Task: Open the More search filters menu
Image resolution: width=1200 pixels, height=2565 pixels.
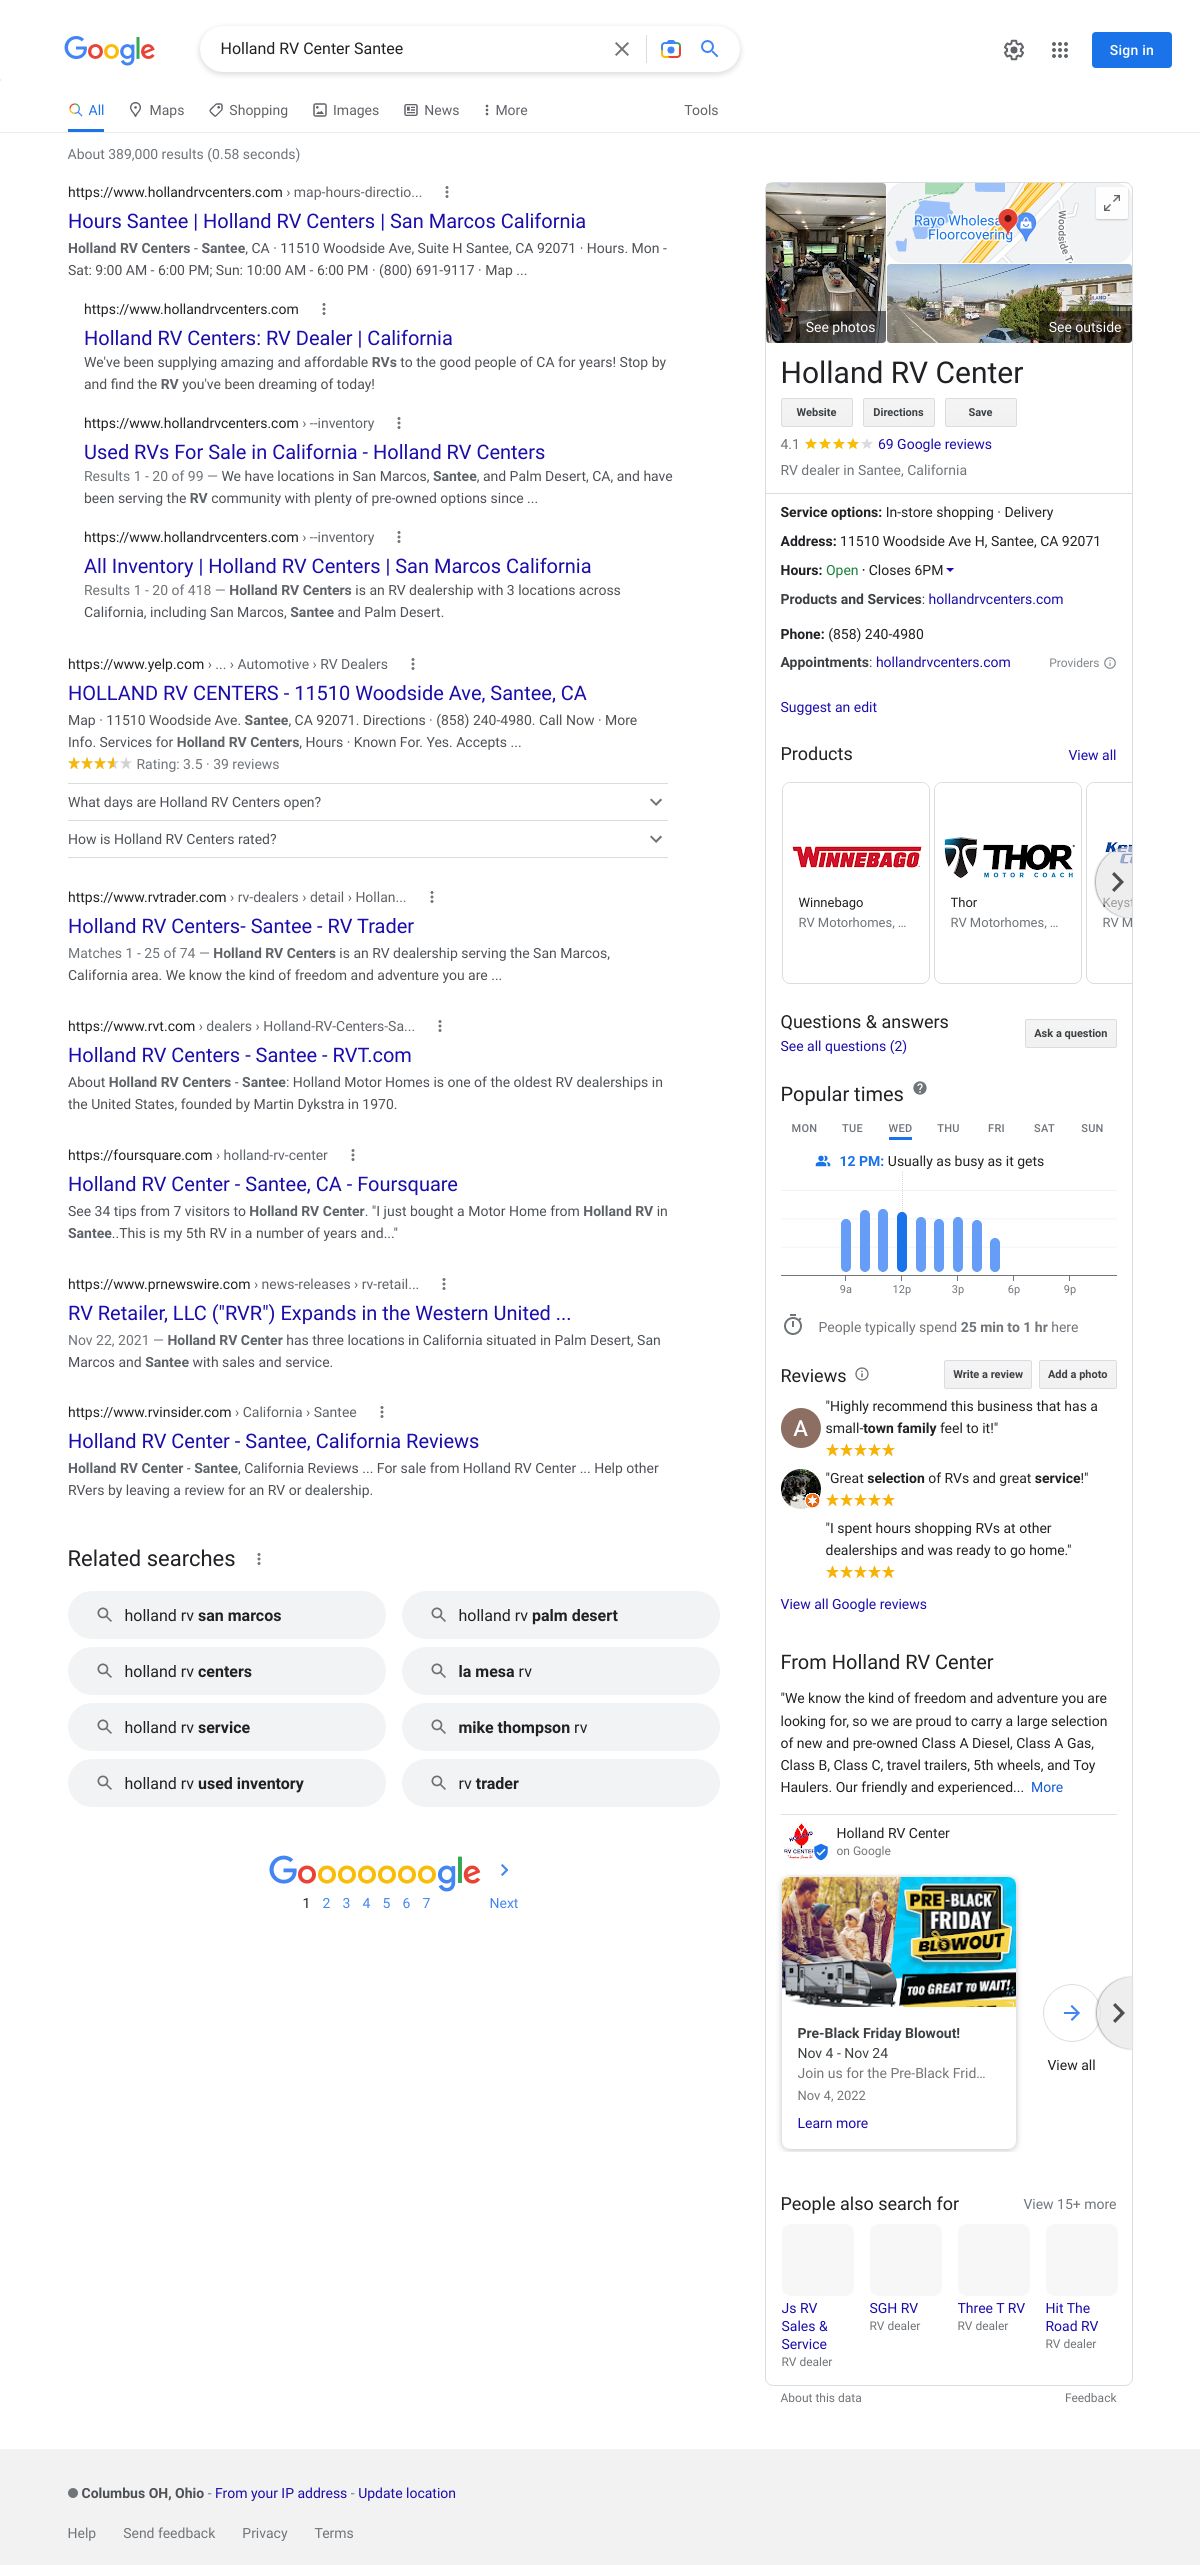Action: [x=505, y=110]
